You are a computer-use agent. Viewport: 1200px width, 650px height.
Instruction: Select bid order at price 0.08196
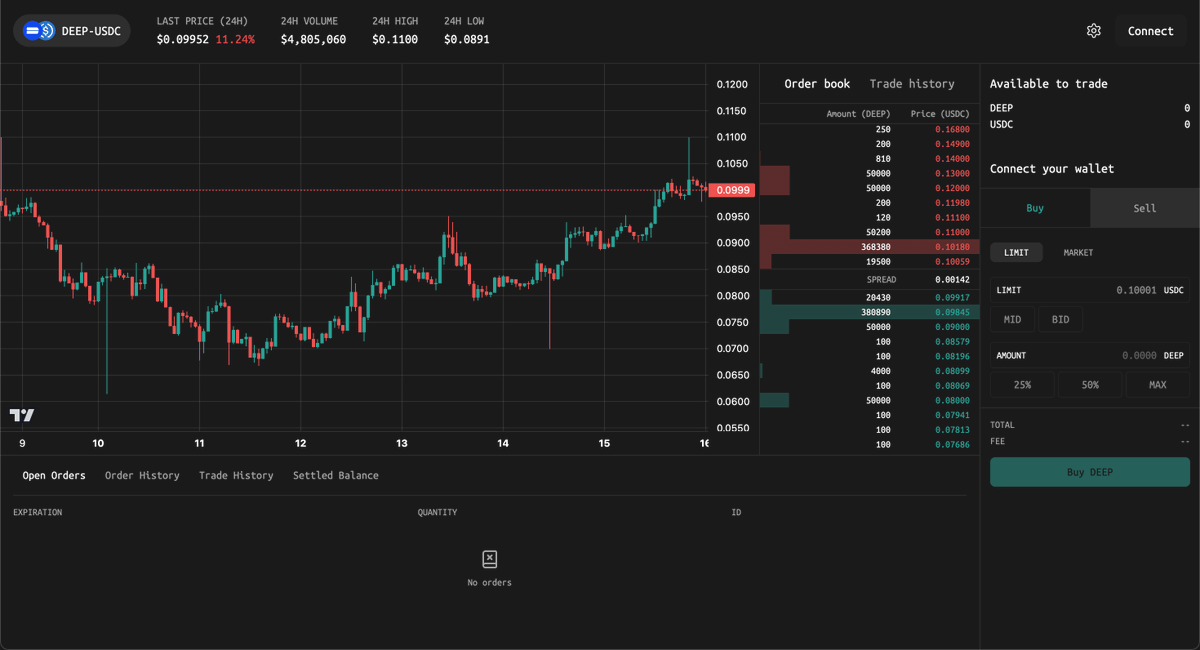coord(870,356)
